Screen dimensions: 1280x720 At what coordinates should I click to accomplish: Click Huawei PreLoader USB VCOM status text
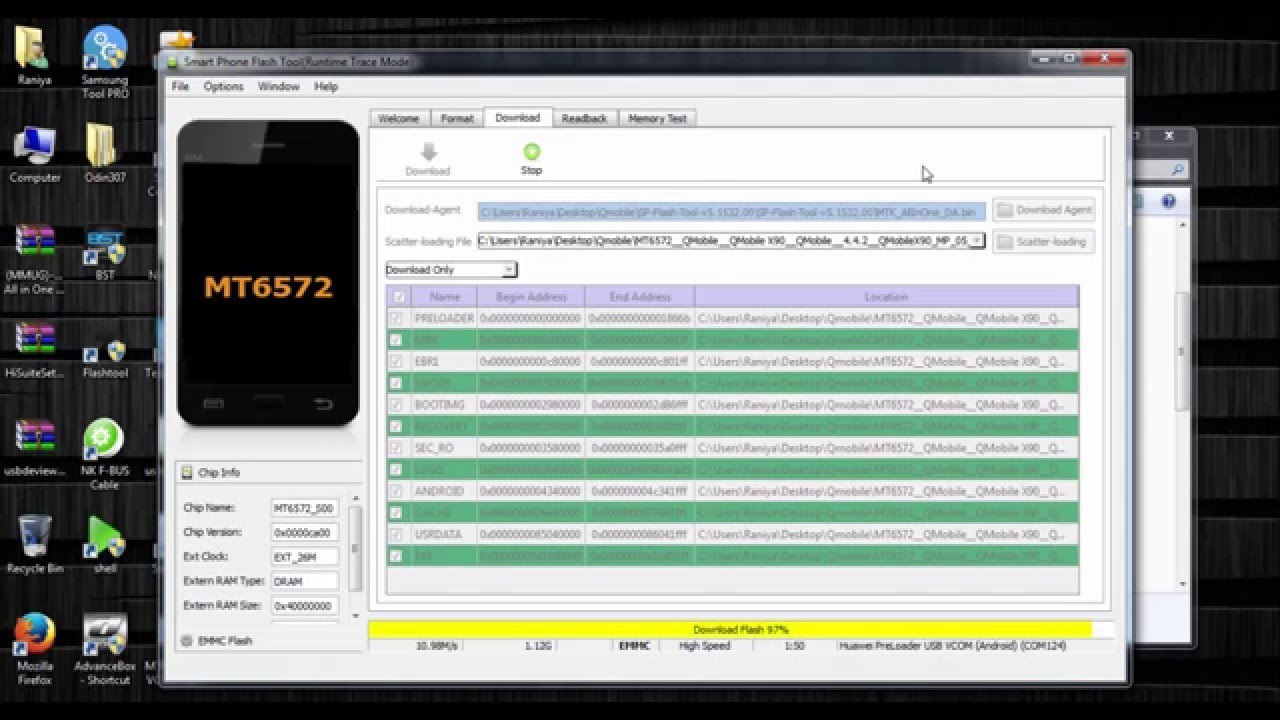952,646
